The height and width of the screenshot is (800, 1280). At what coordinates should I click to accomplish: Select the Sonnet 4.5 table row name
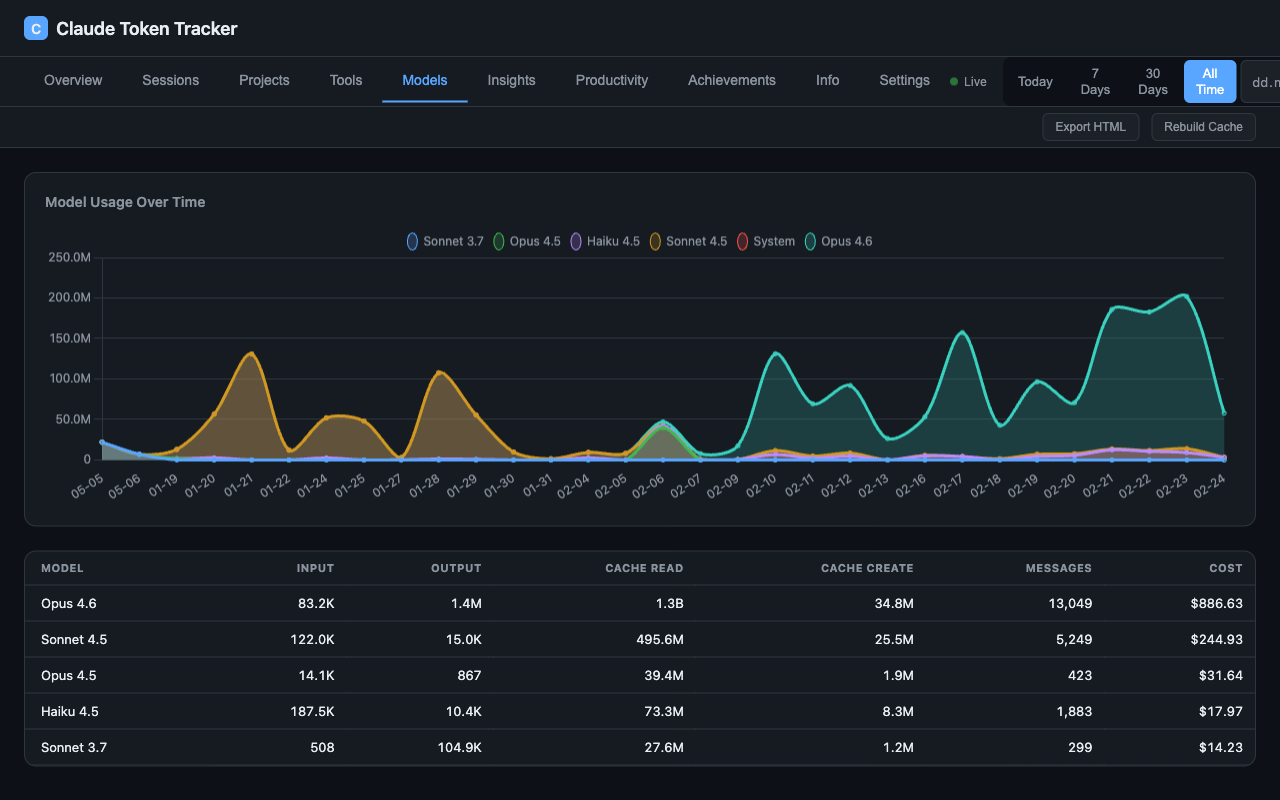coord(74,639)
